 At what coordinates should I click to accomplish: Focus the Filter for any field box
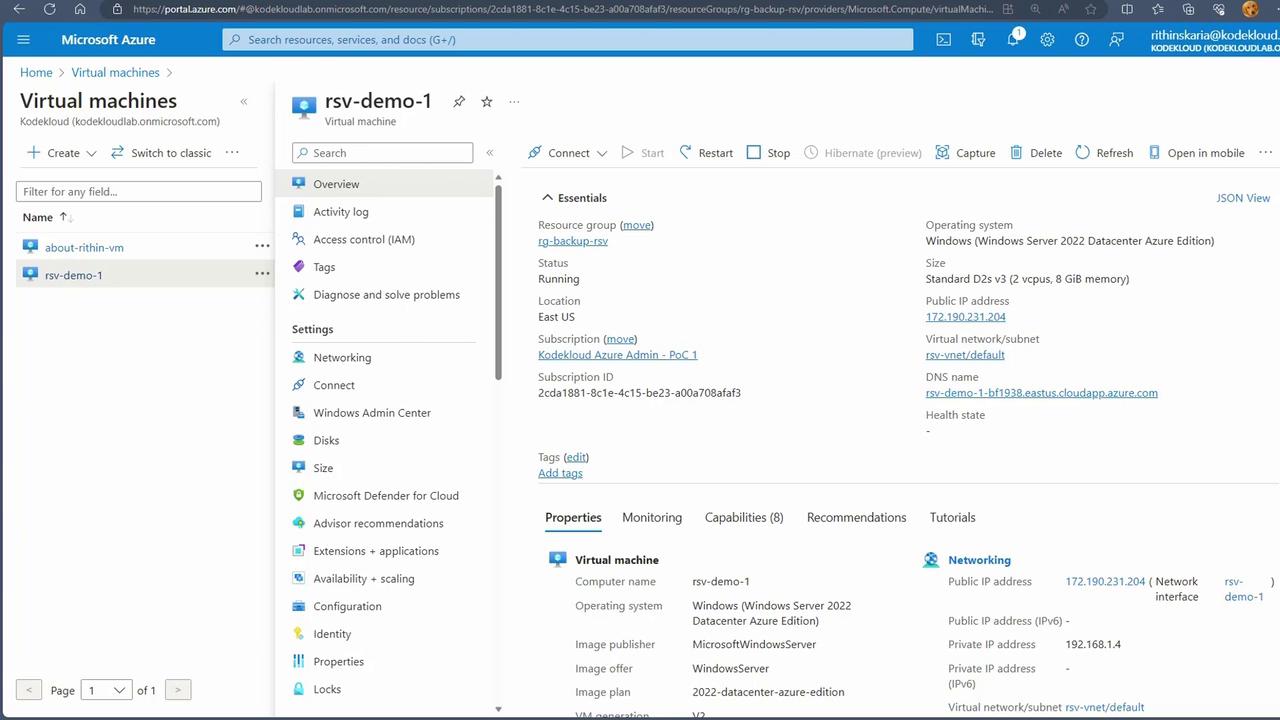139,191
